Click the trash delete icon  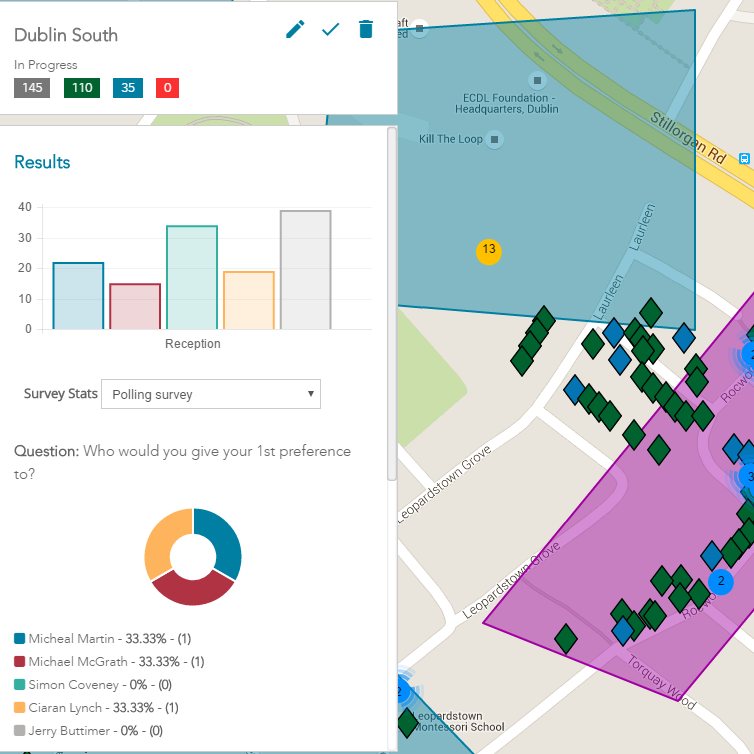pos(366,29)
